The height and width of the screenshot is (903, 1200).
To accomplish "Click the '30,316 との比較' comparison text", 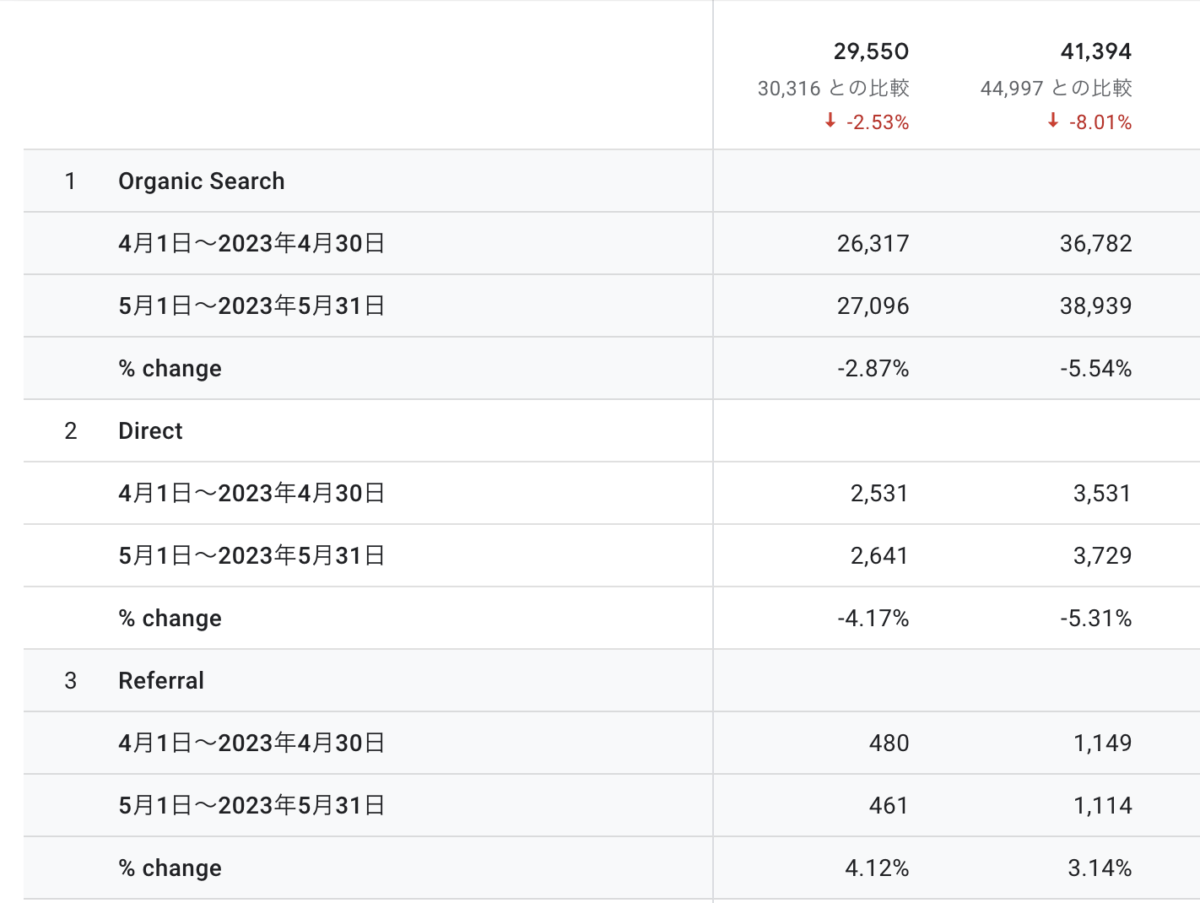I will click(833, 88).
